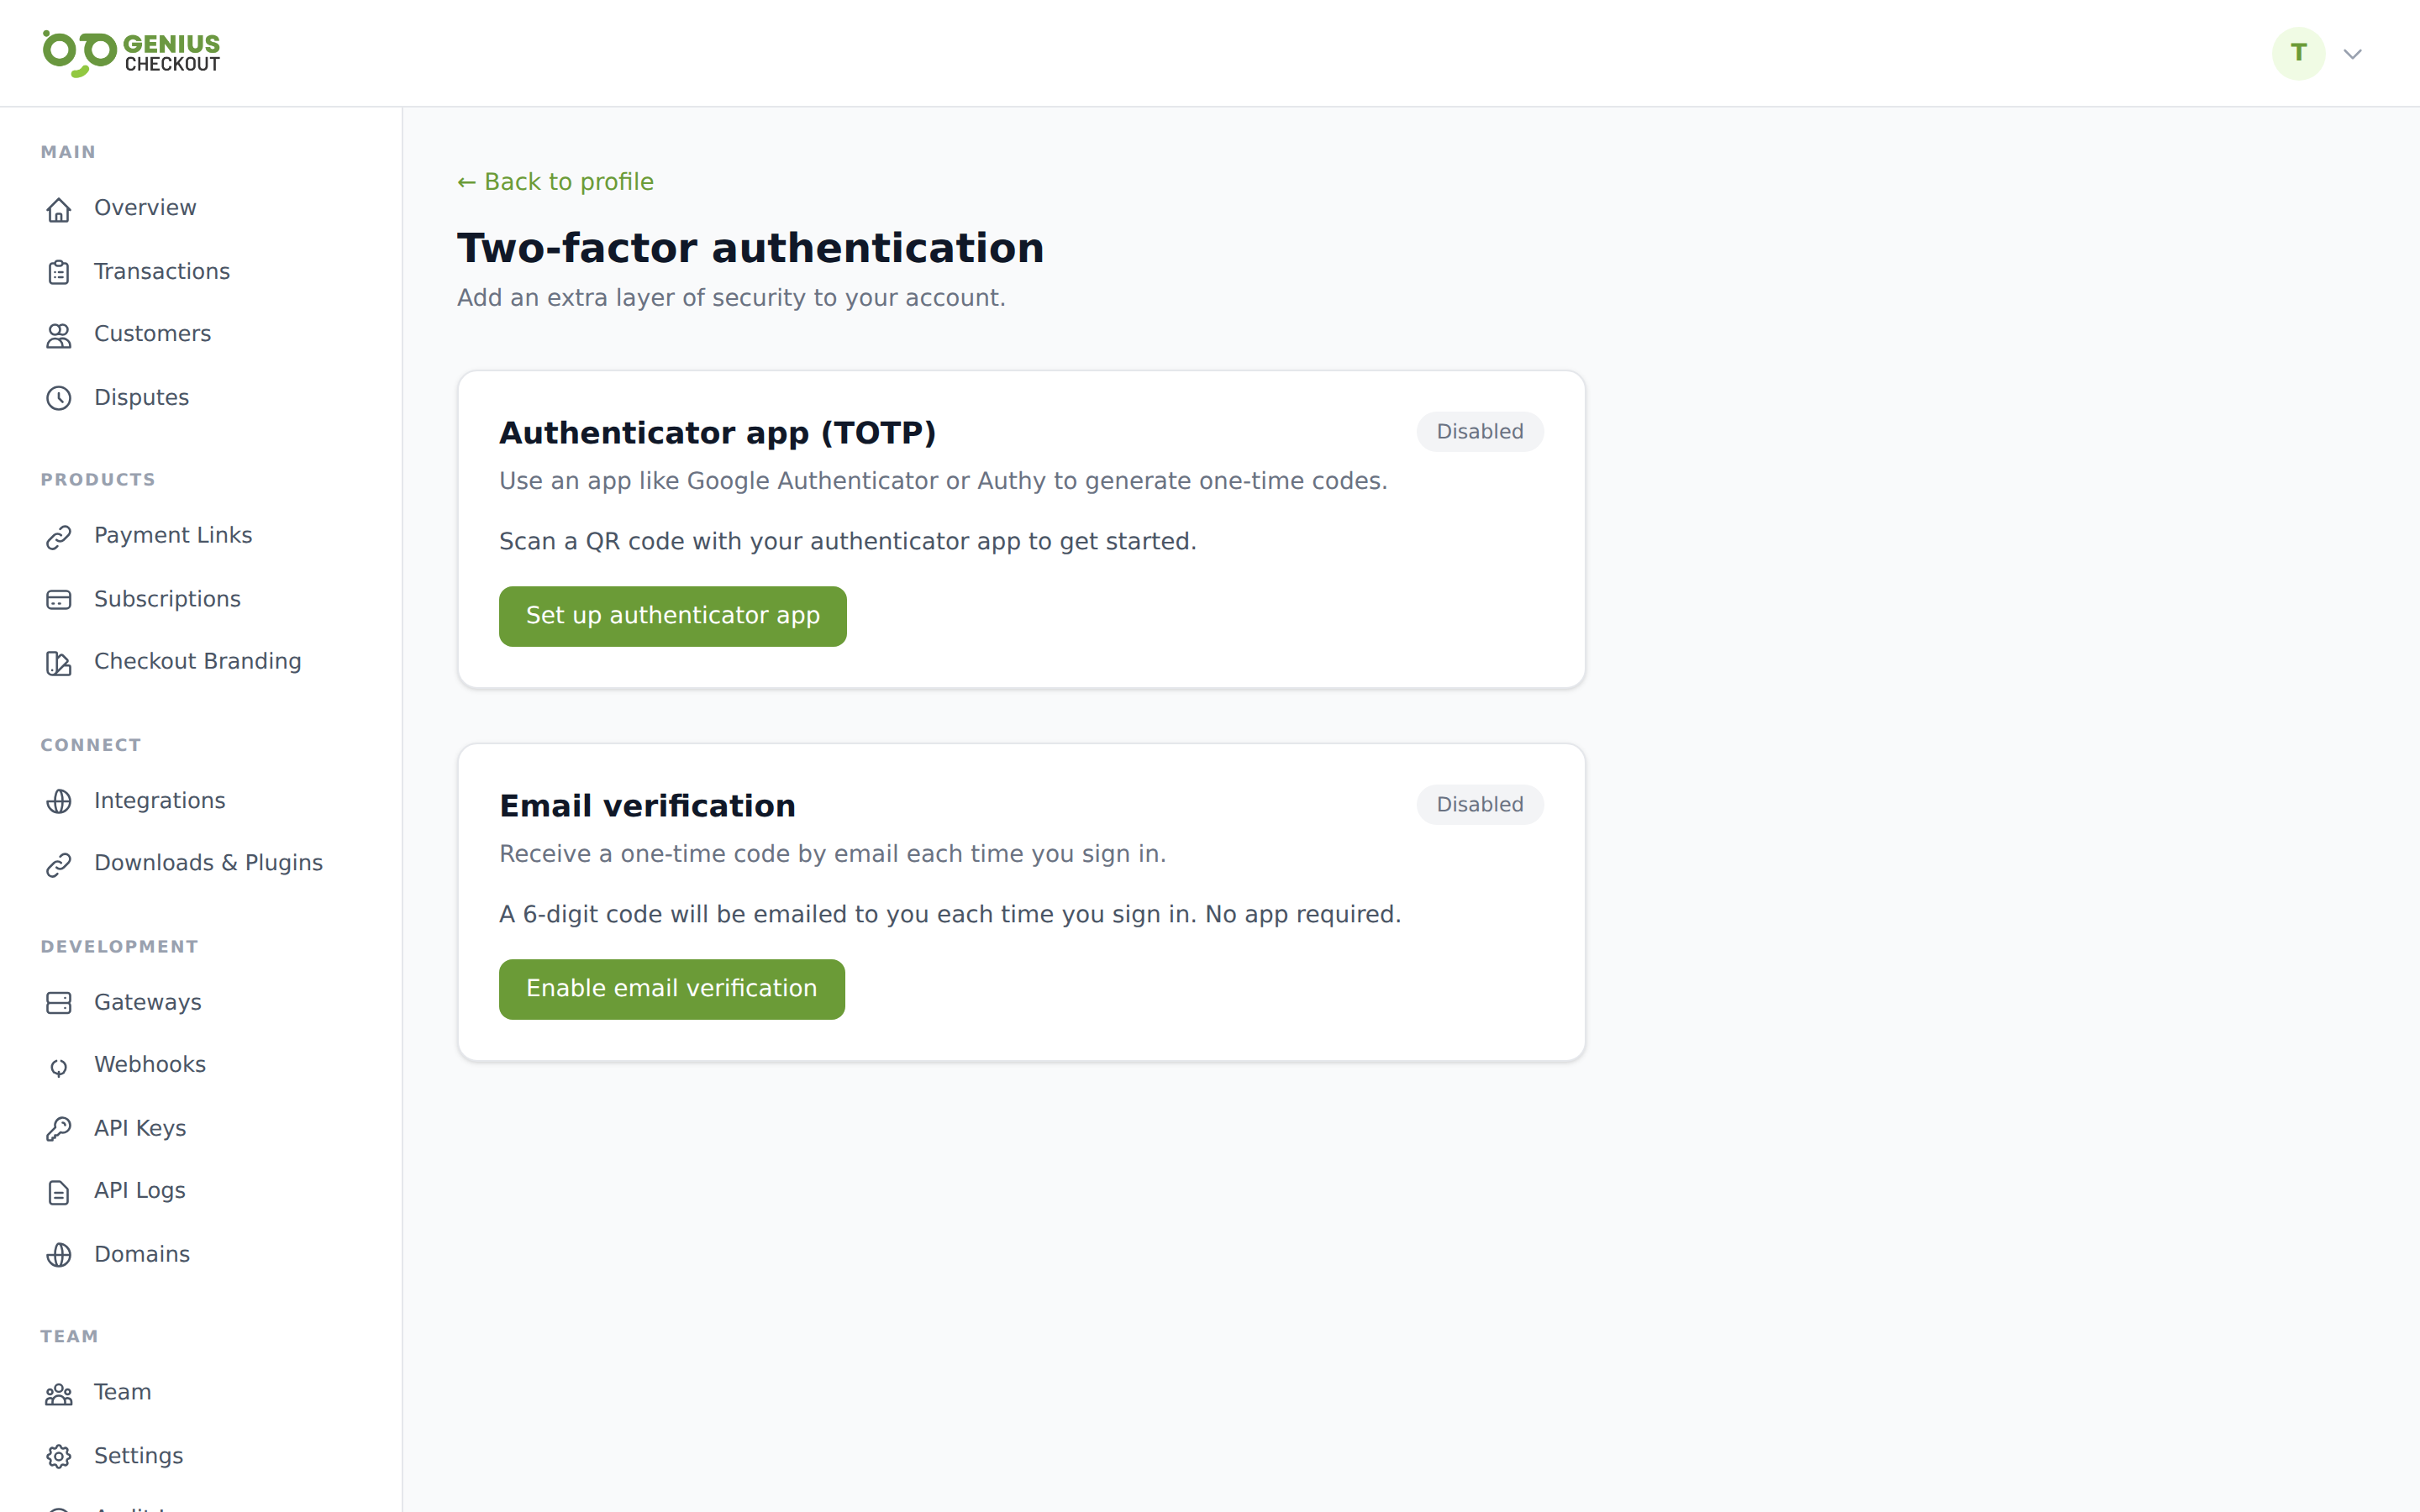Click the Webhooks icon
This screenshot has height=1512, width=2420.
(59, 1066)
